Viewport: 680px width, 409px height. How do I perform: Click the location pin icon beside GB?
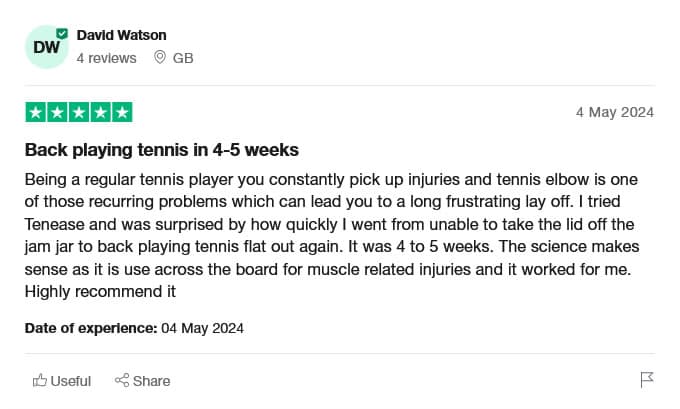tap(160, 57)
